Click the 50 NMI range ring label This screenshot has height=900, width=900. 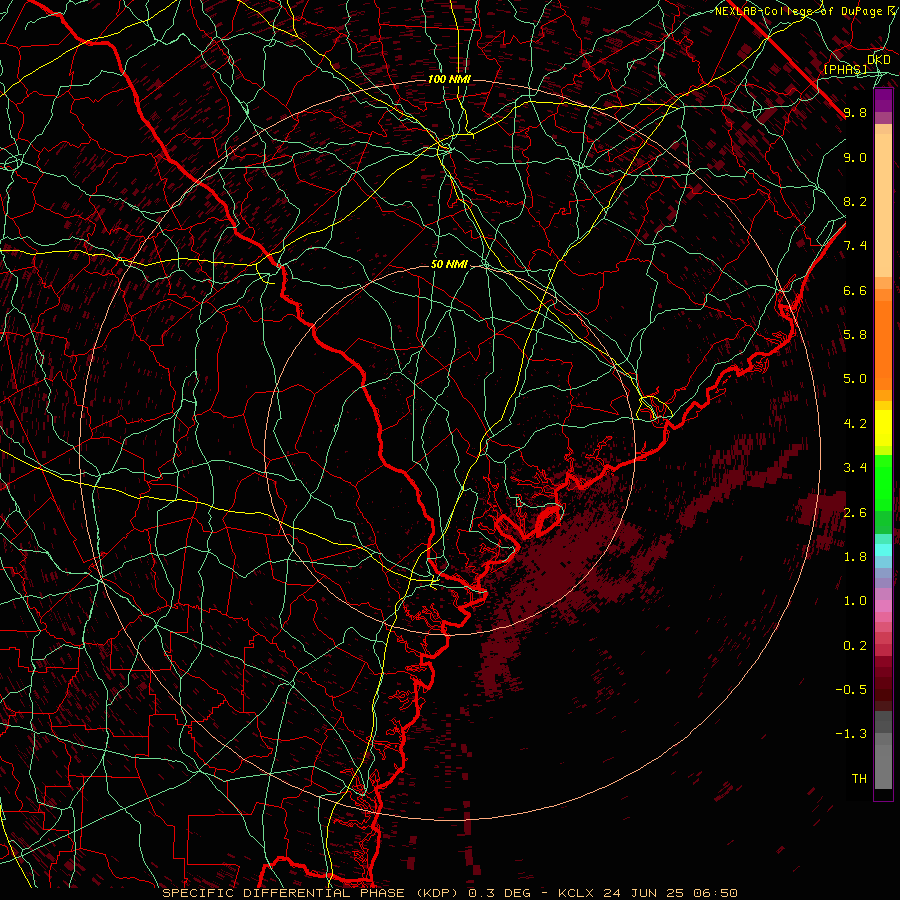449,265
